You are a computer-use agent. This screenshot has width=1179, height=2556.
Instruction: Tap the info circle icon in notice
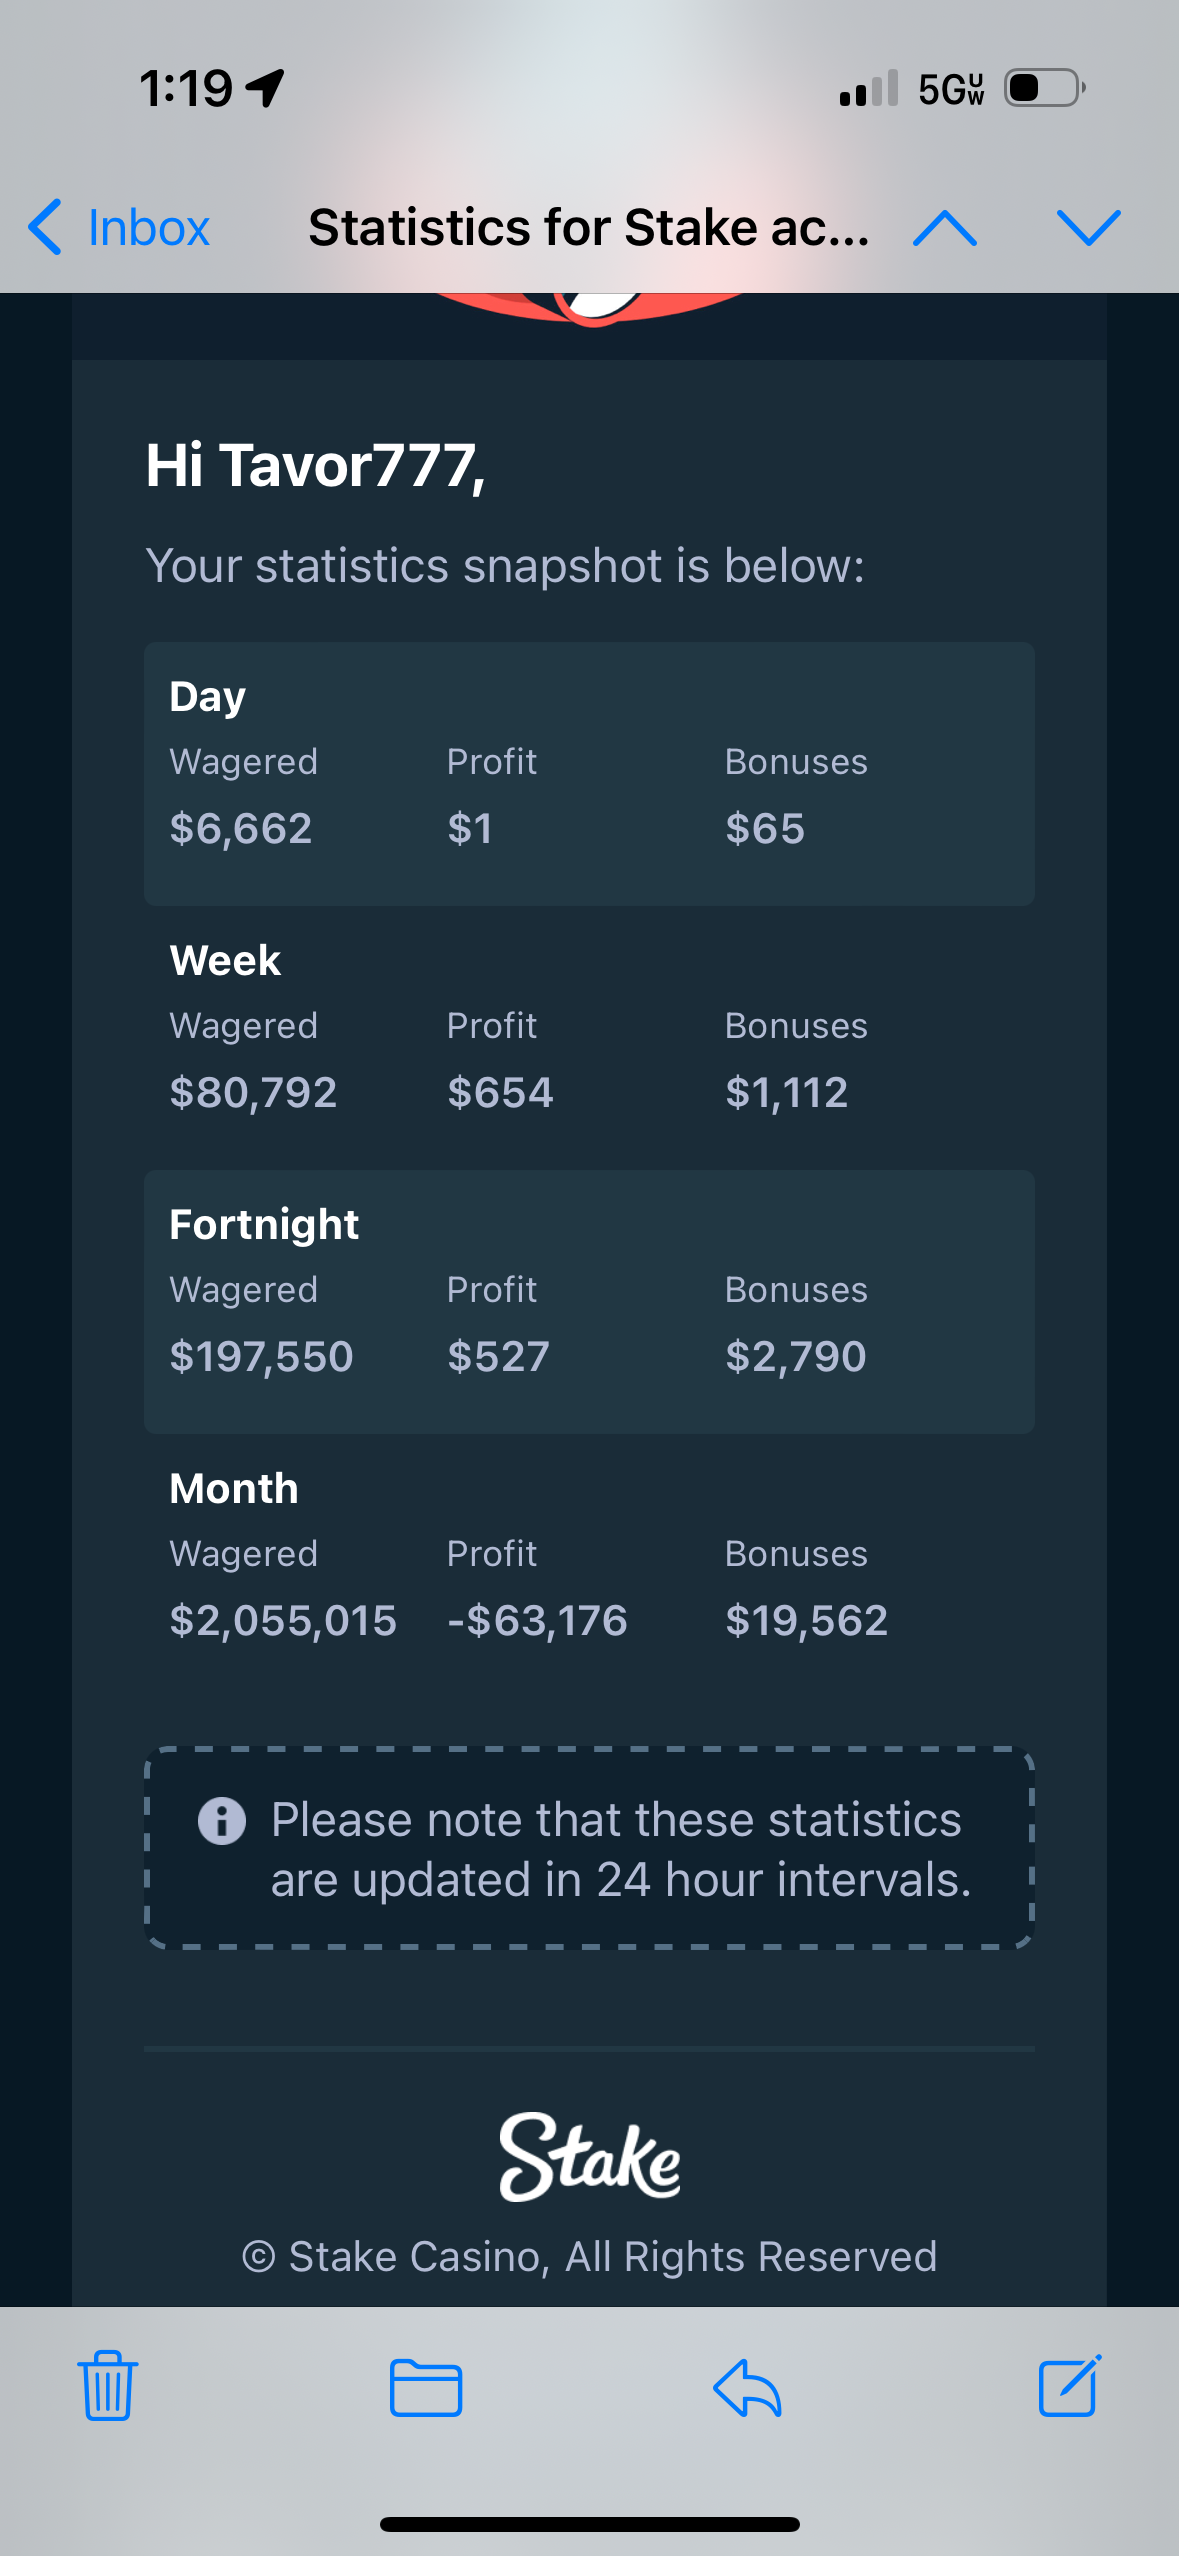tap(222, 1820)
